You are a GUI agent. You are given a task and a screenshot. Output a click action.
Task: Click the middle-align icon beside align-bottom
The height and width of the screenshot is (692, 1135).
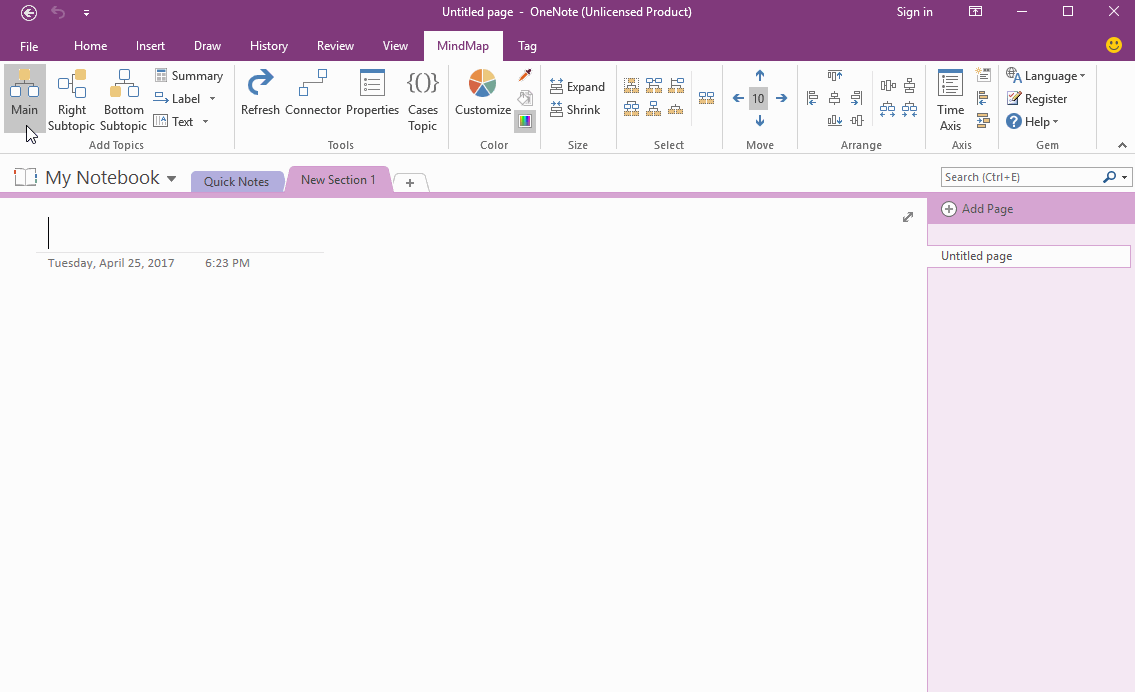[857, 121]
